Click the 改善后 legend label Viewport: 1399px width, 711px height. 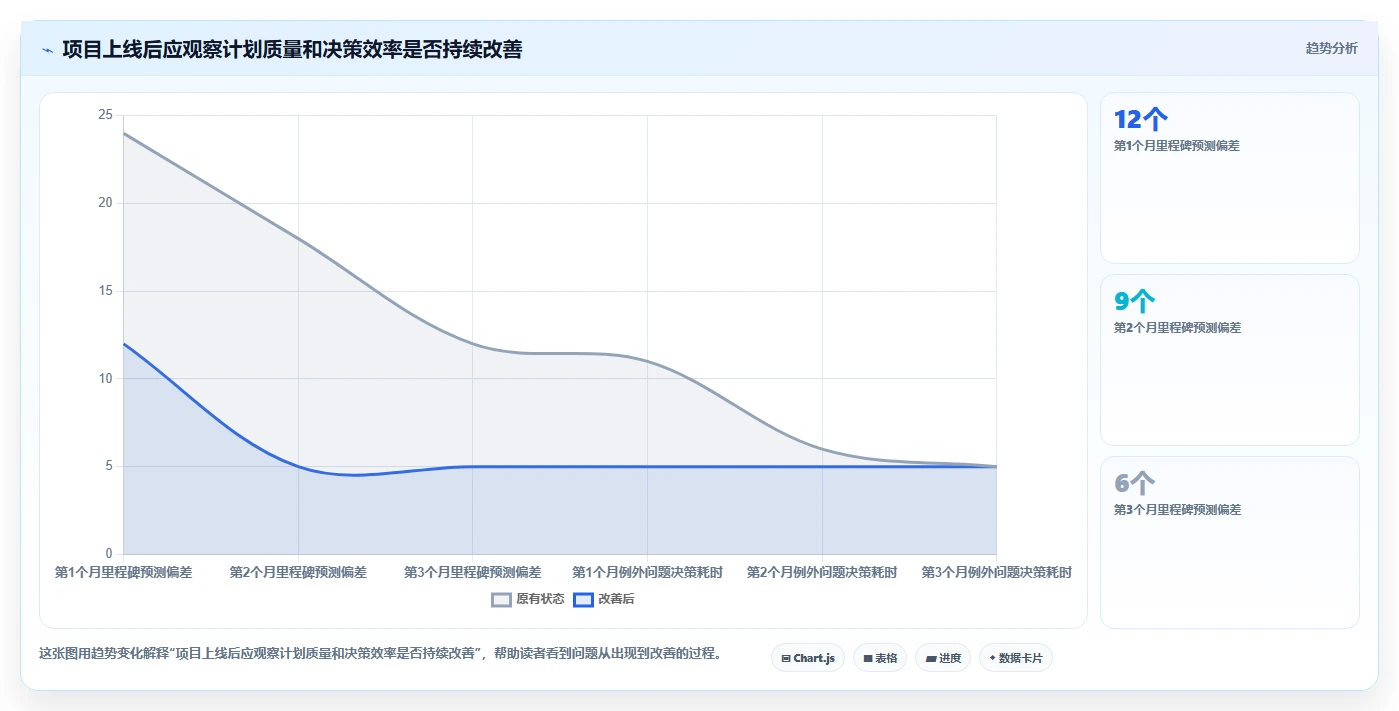pyautogui.click(x=616, y=599)
